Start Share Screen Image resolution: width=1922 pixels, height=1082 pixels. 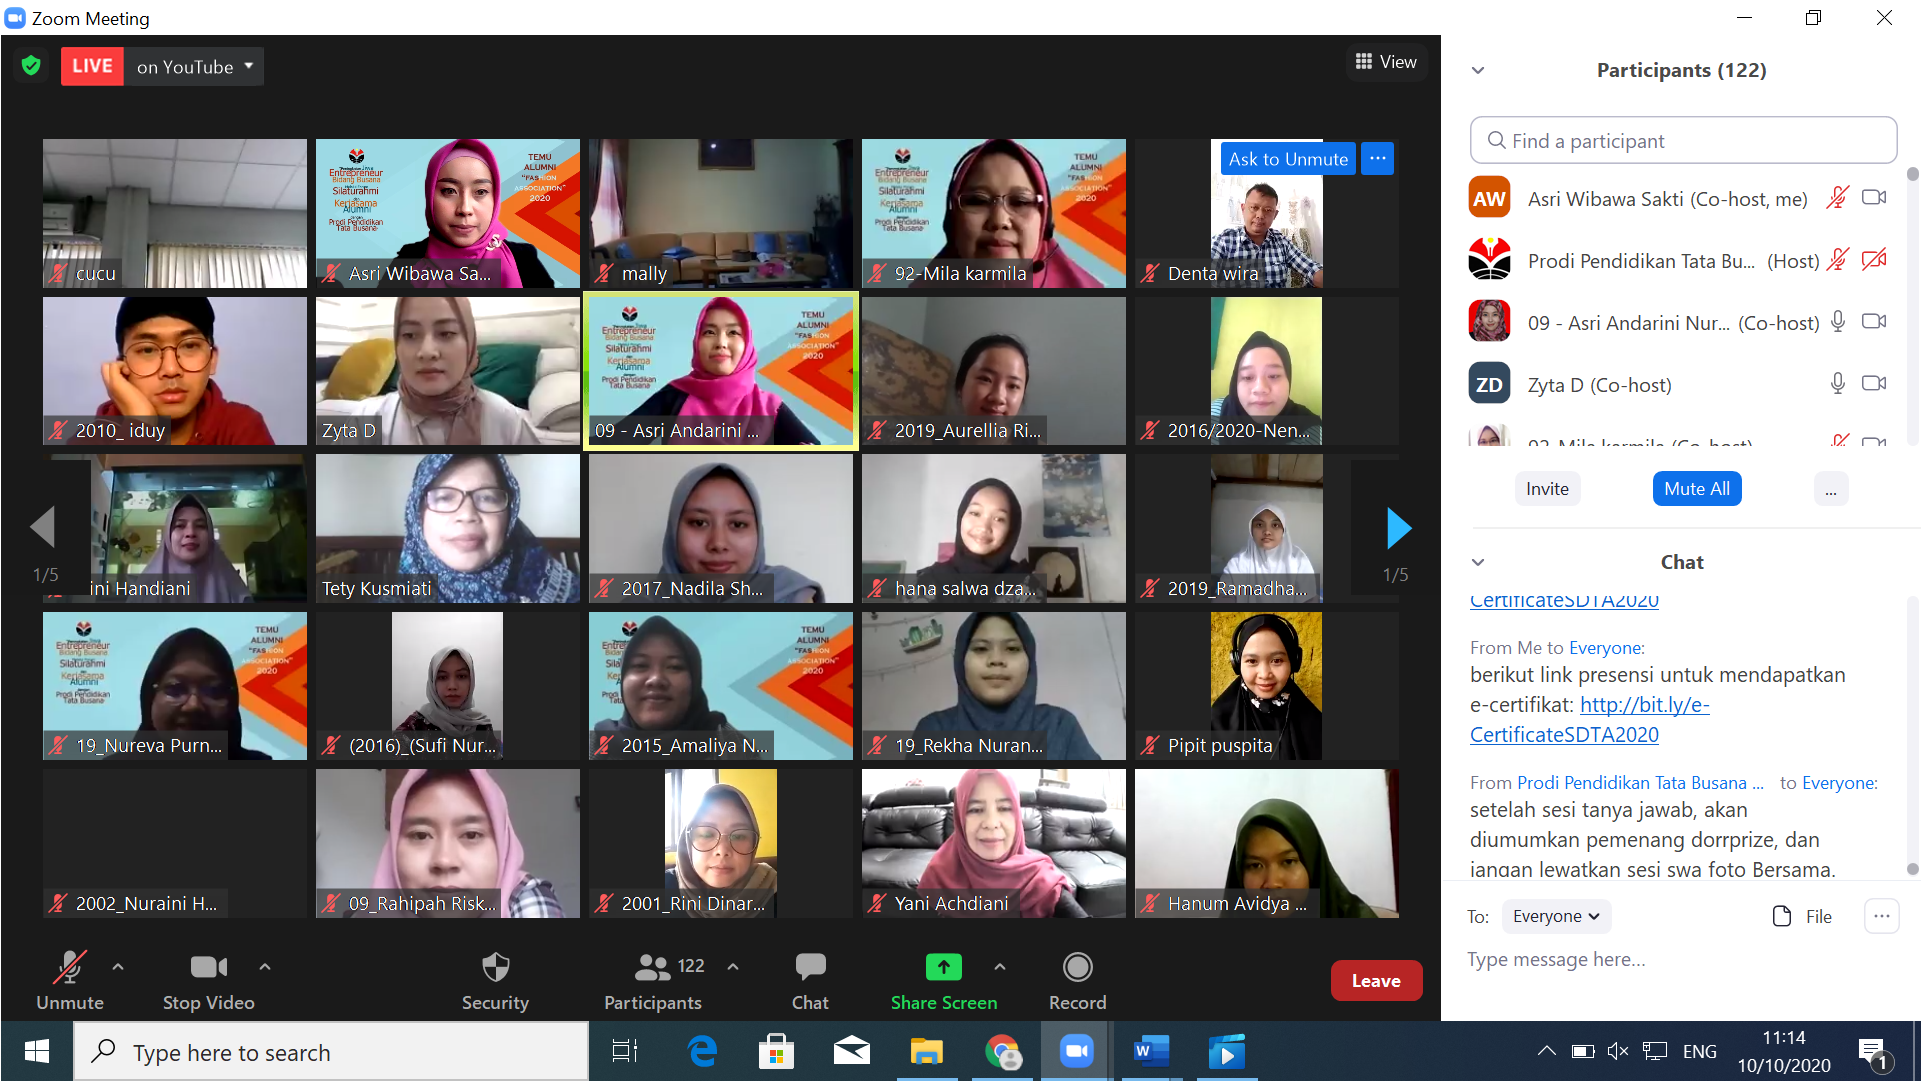[943, 981]
